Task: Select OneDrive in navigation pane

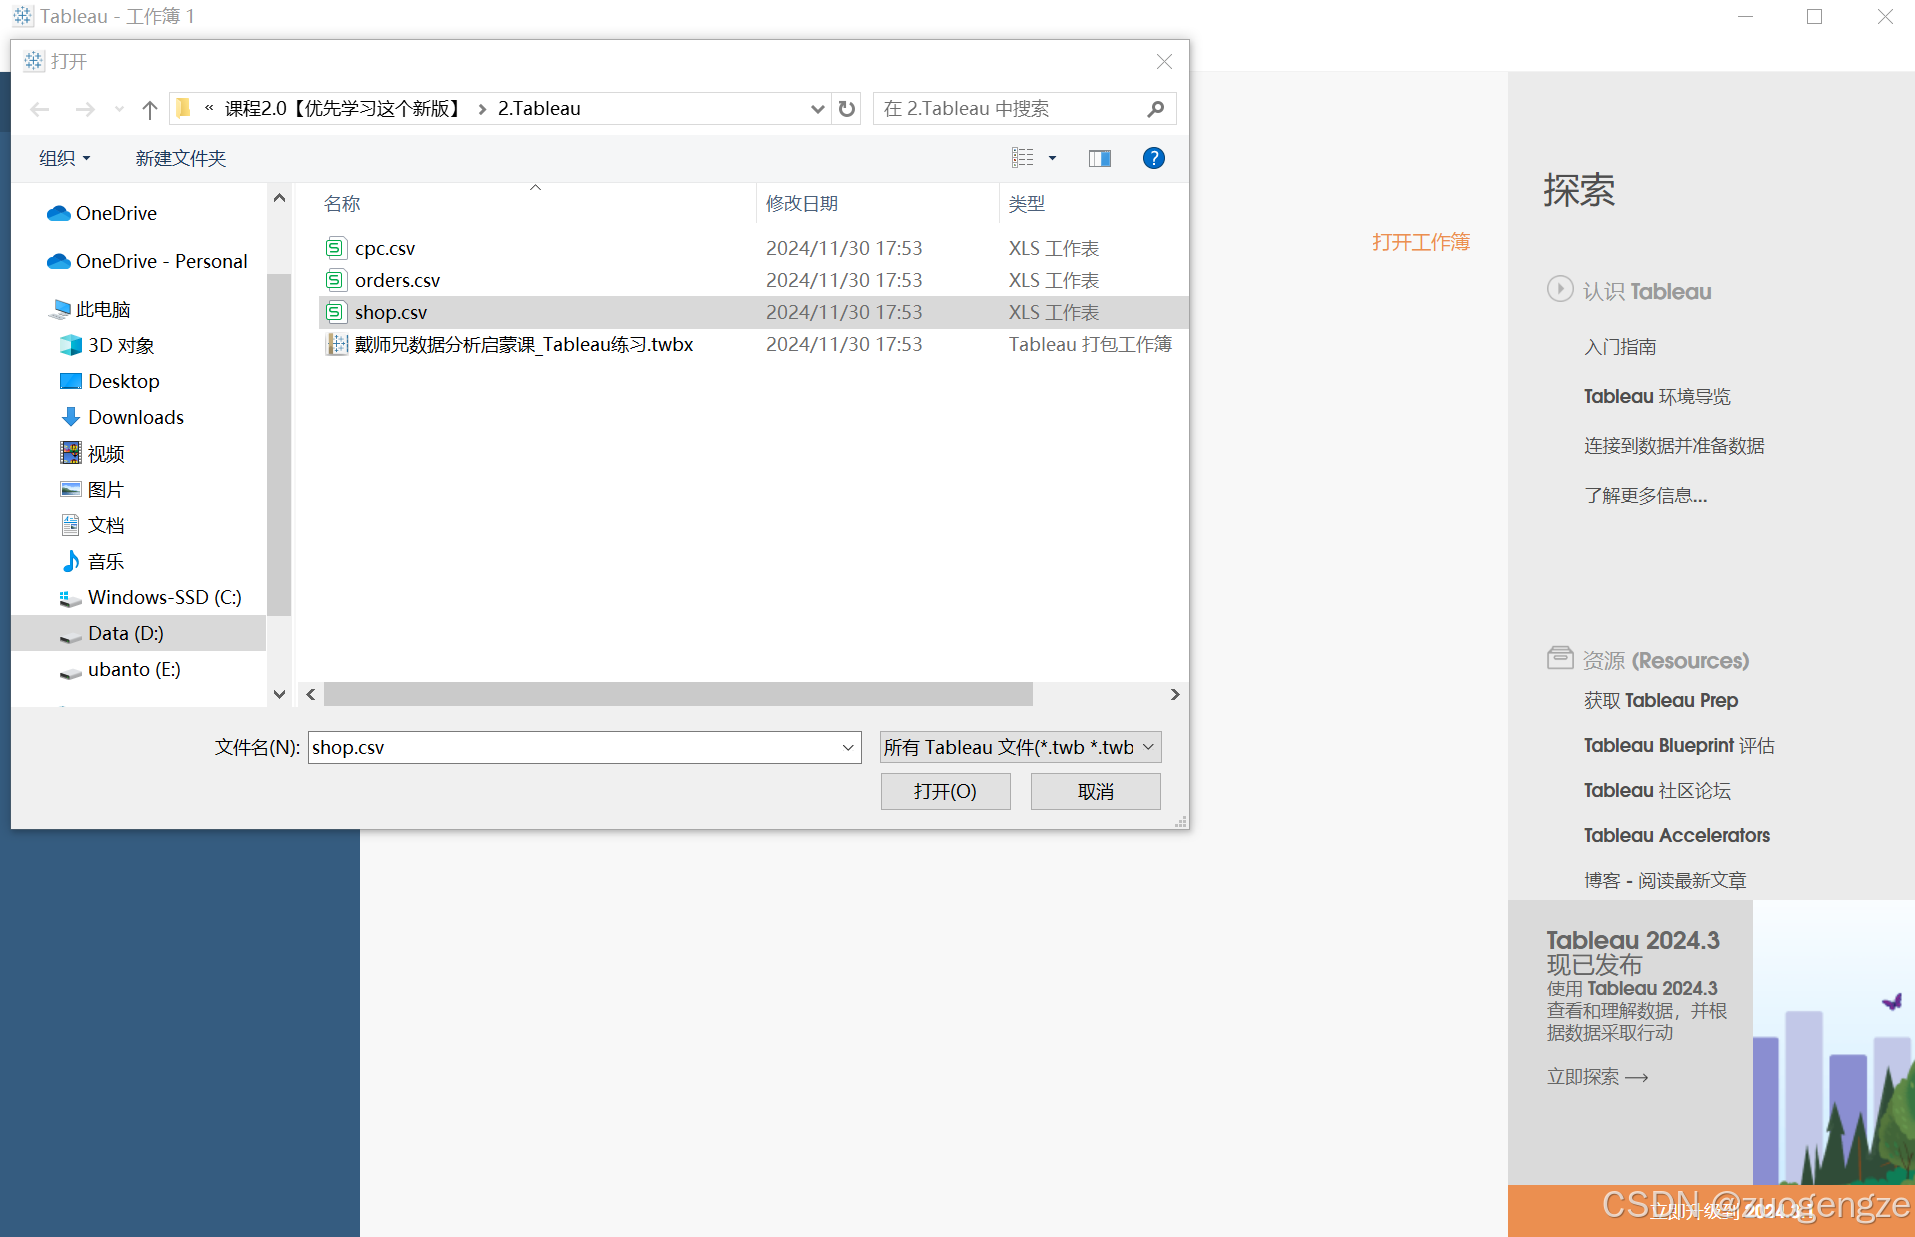Action: pos(116,213)
